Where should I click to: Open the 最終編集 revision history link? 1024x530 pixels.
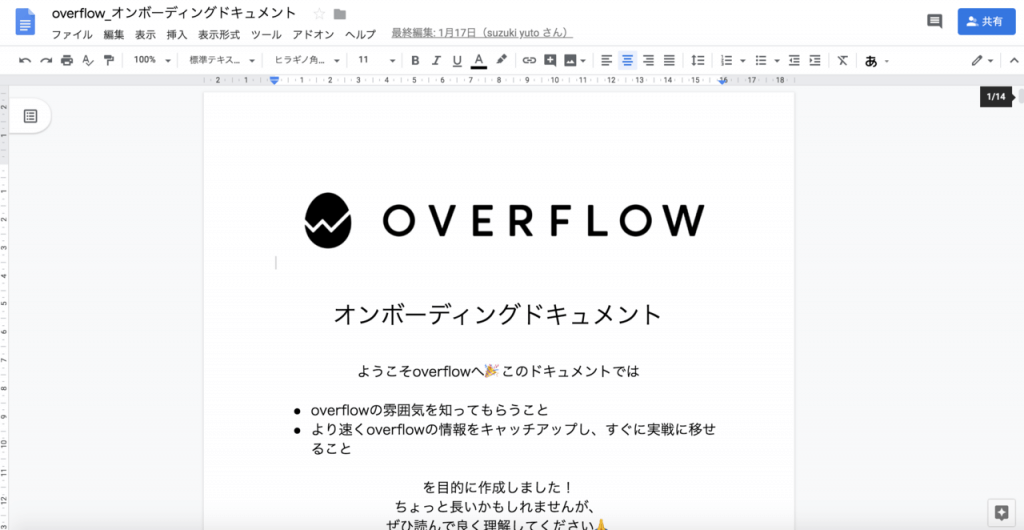point(482,33)
